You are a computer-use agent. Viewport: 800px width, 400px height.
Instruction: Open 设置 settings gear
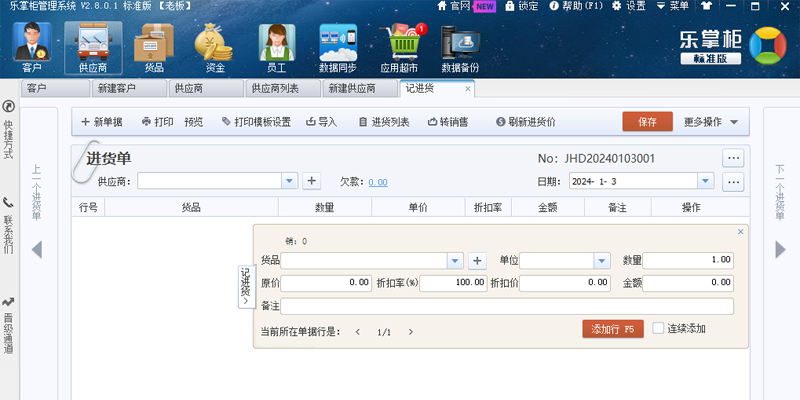click(629, 6)
